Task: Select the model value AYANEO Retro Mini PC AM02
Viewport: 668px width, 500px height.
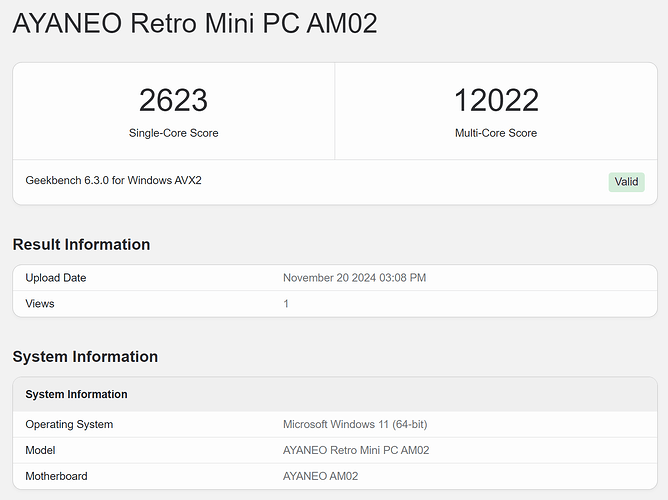Action: (x=356, y=450)
